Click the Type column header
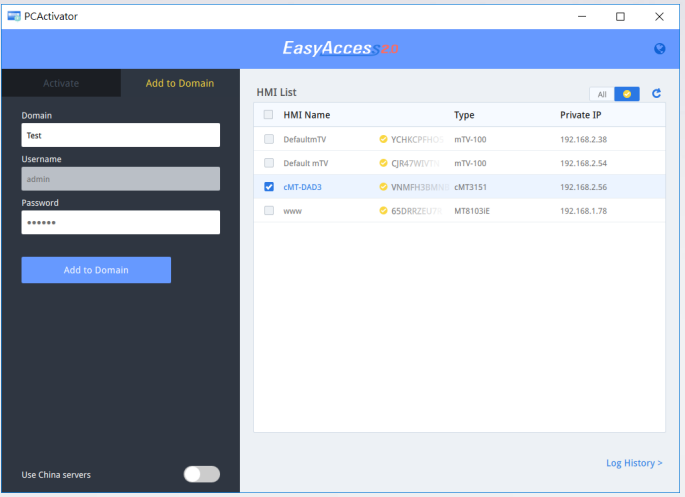Image resolution: width=685 pixels, height=497 pixels. [x=464, y=115]
